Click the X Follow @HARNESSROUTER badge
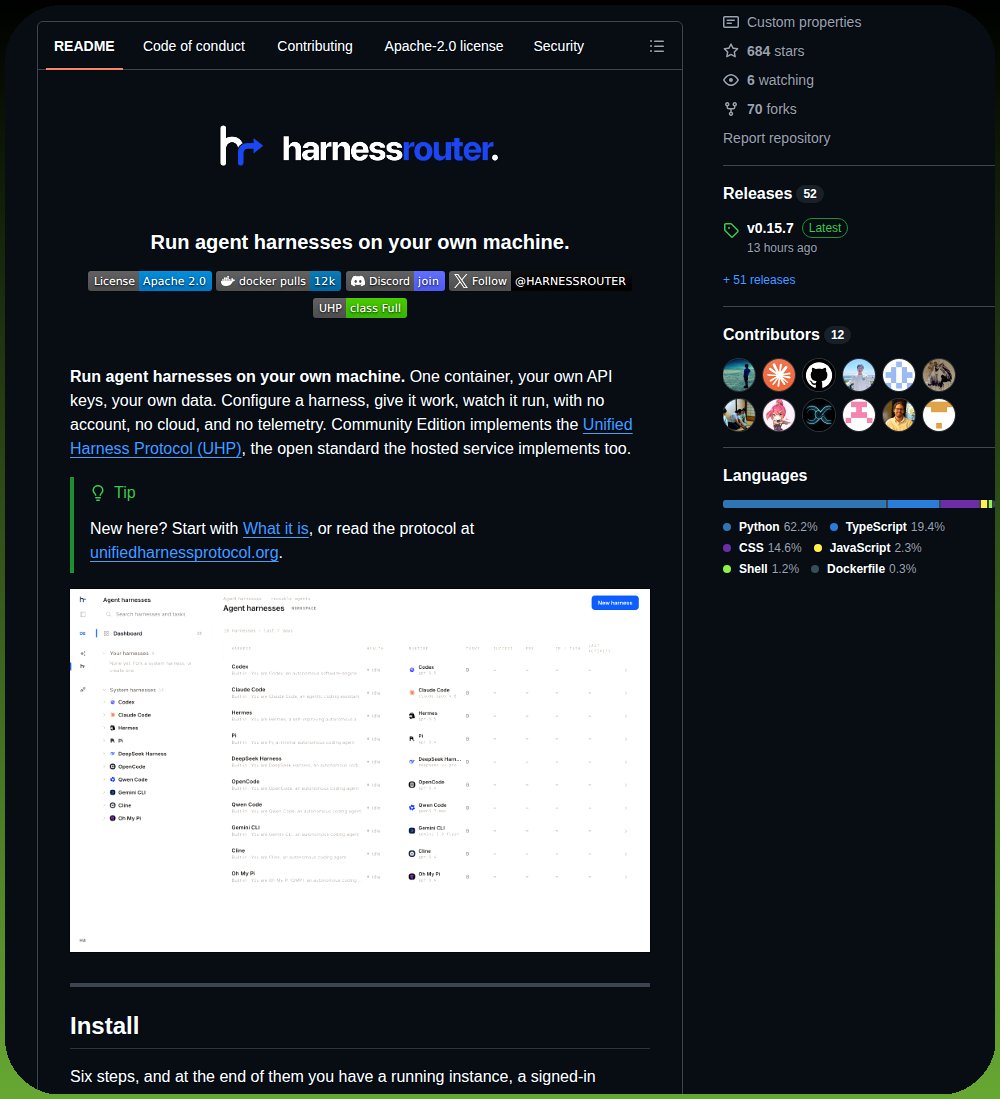The height and width of the screenshot is (1099, 1000). pyautogui.click(x=540, y=281)
